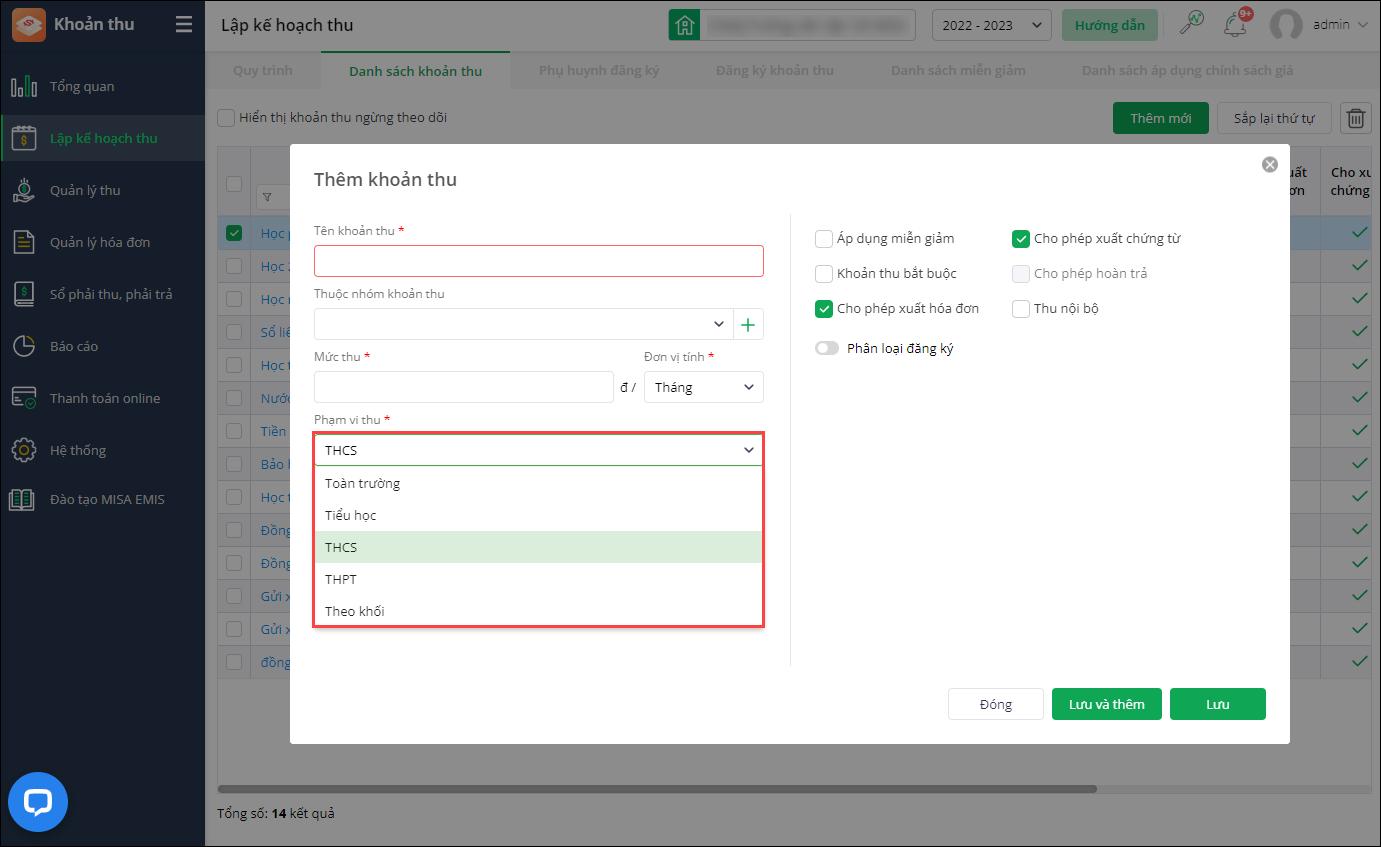Click the green home school icon
This screenshot has width=1381, height=847.
(684, 25)
